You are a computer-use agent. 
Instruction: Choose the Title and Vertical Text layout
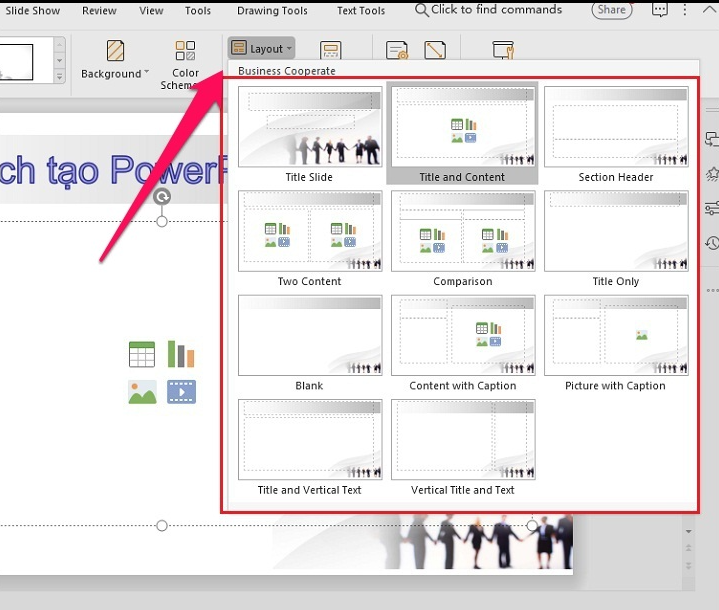[310, 448]
